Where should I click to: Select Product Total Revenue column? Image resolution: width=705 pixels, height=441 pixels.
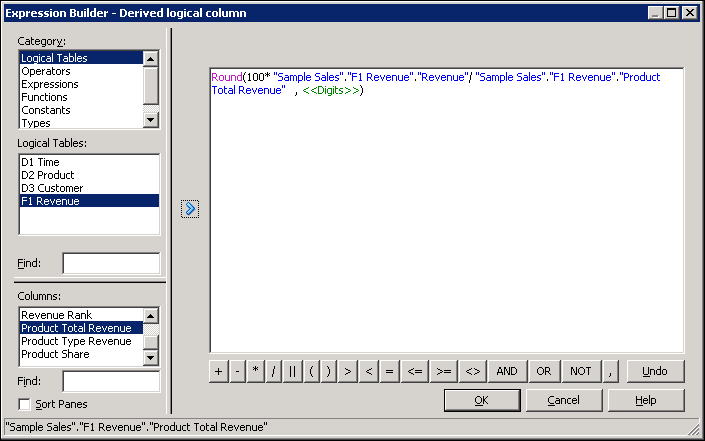coord(81,328)
